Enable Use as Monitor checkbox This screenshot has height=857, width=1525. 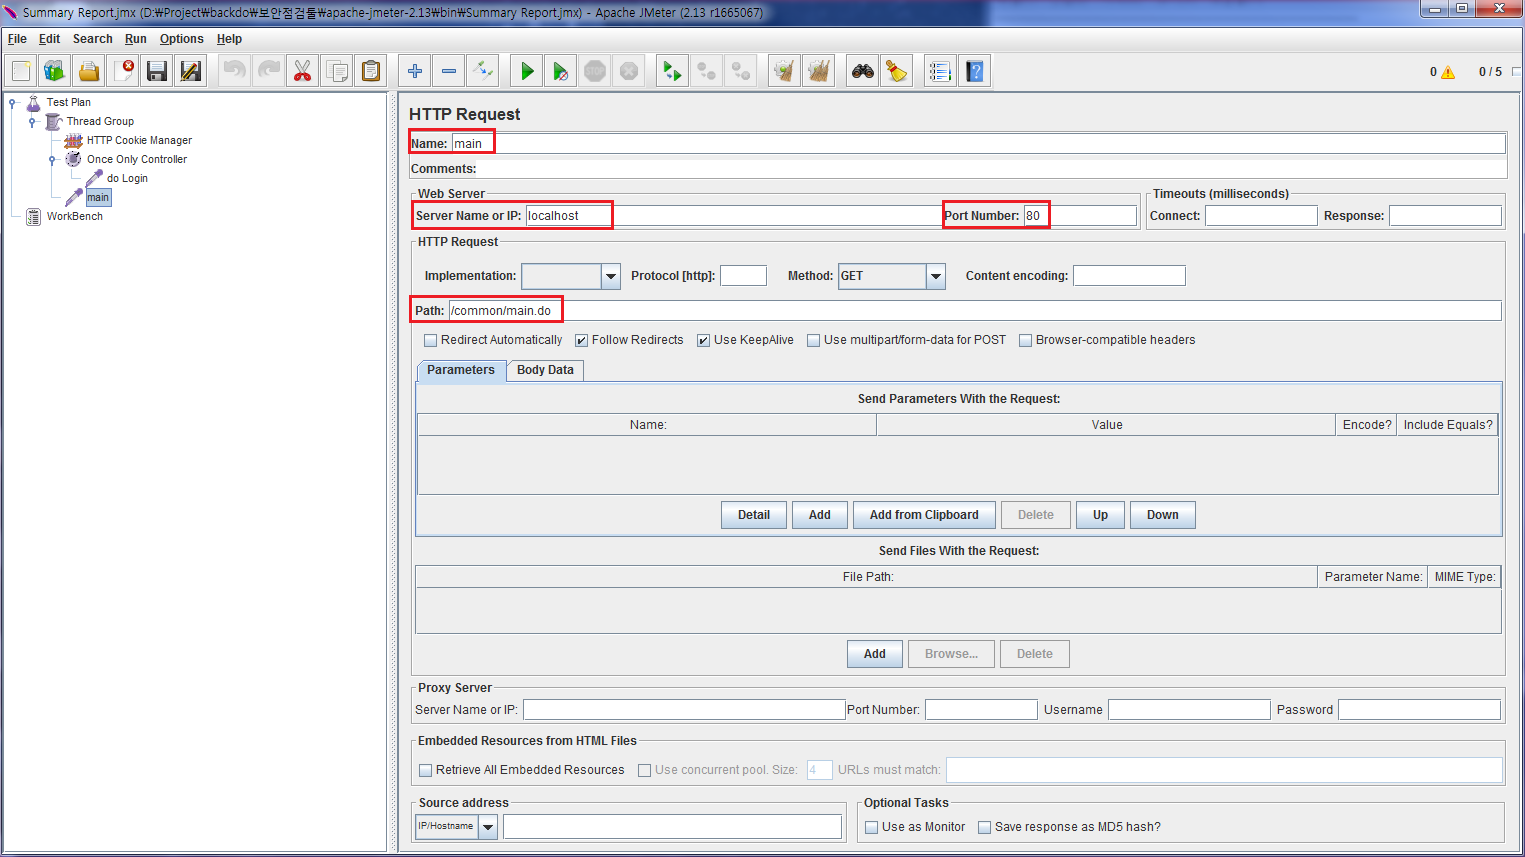tap(872, 827)
